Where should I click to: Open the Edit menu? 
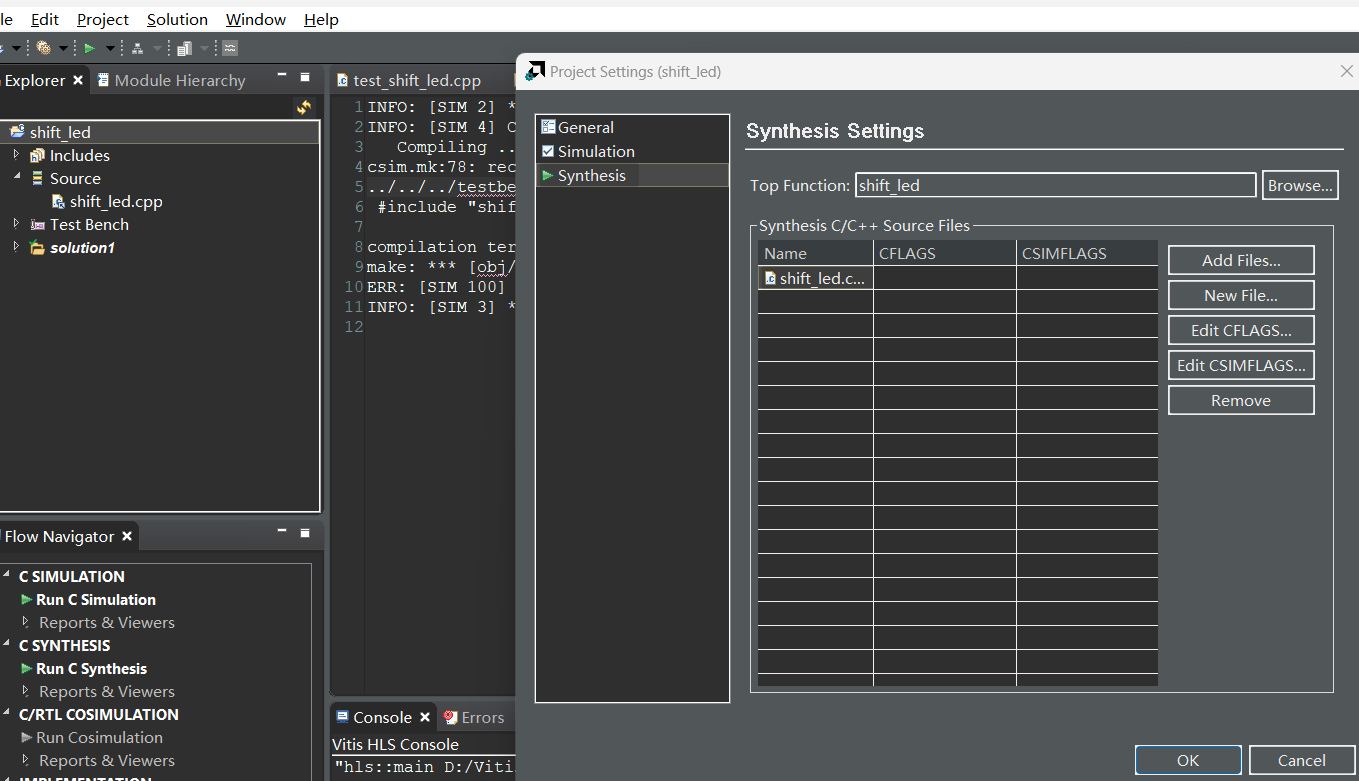click(44, 20)
